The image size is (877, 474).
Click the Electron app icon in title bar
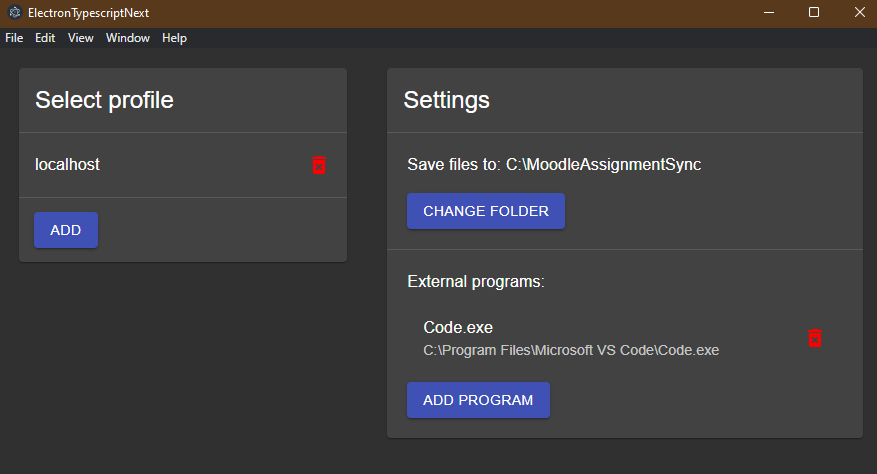click(15, 12)
